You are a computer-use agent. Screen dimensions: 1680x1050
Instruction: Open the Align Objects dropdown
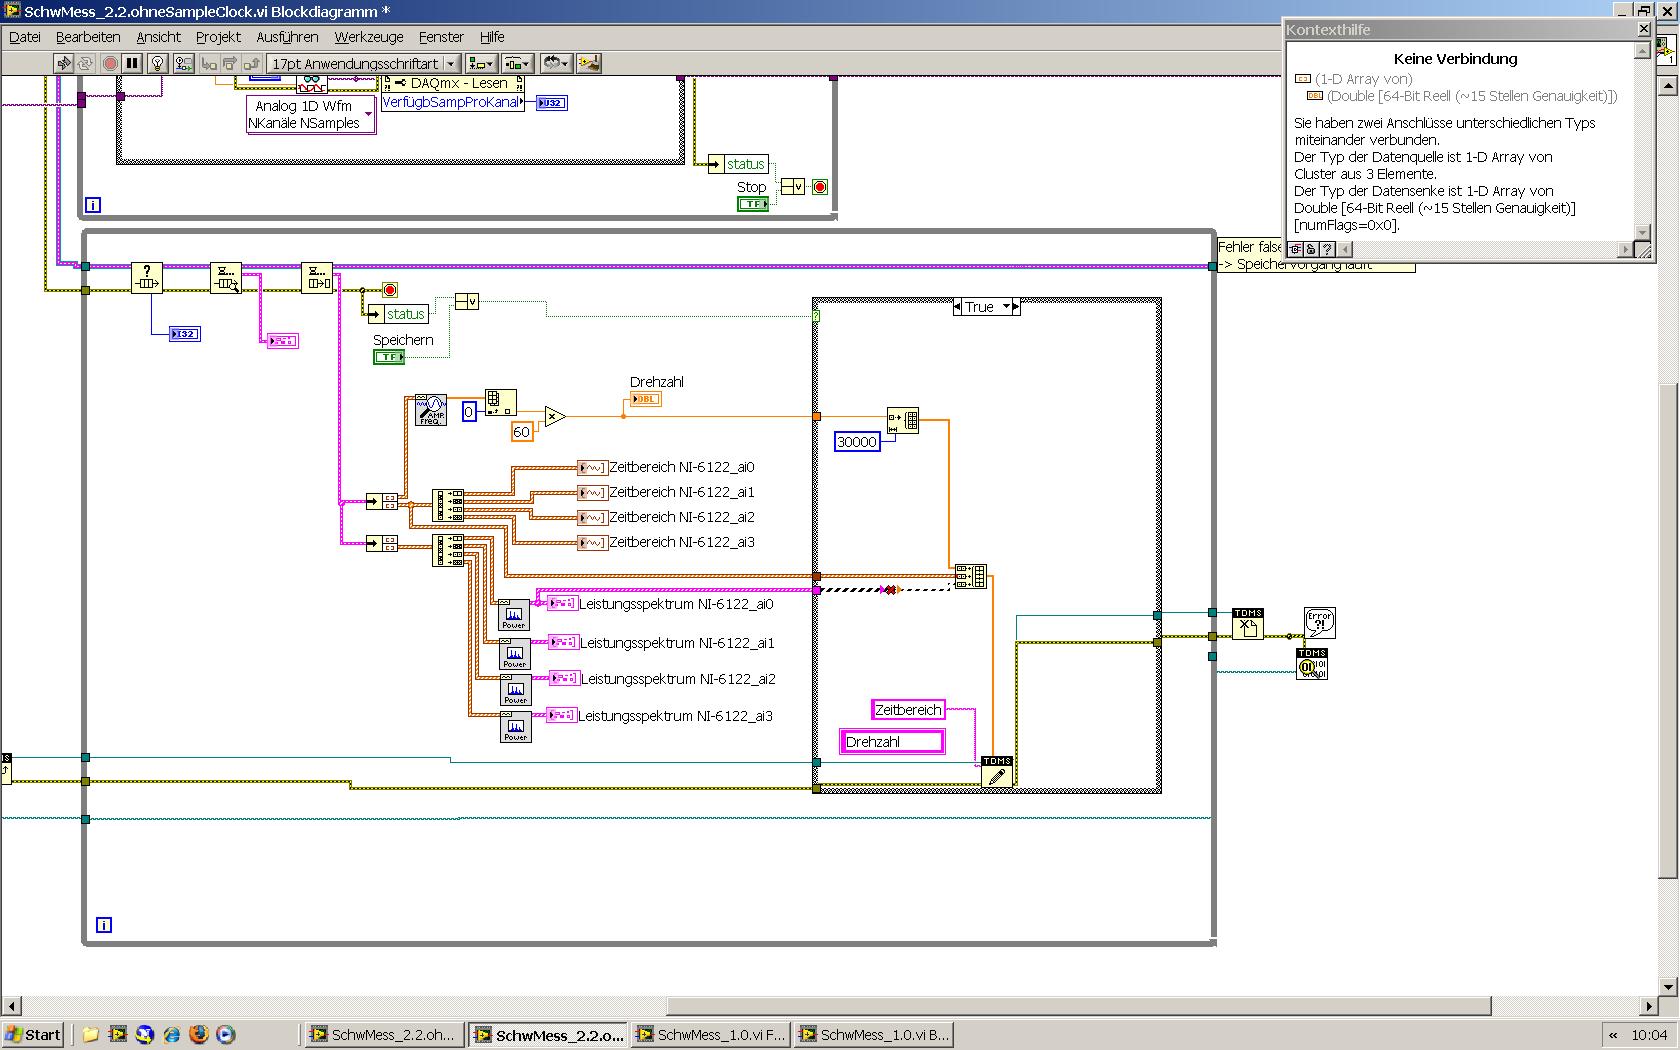(x=481, y=63)
